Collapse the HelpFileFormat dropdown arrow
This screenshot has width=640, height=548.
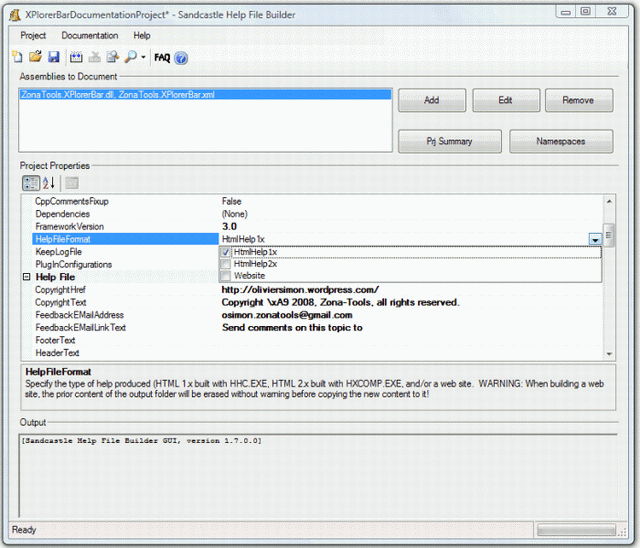[595, 240]
